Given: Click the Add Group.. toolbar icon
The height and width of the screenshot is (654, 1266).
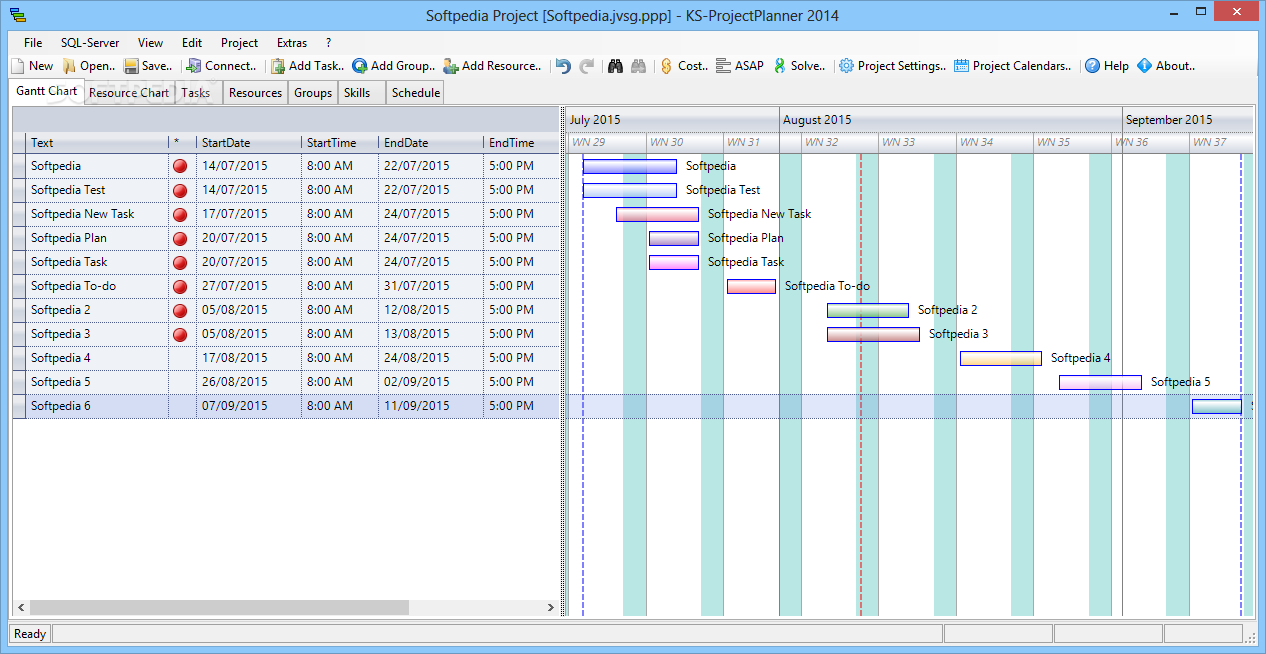Looking at the screenshot, I should pos(360,66).
